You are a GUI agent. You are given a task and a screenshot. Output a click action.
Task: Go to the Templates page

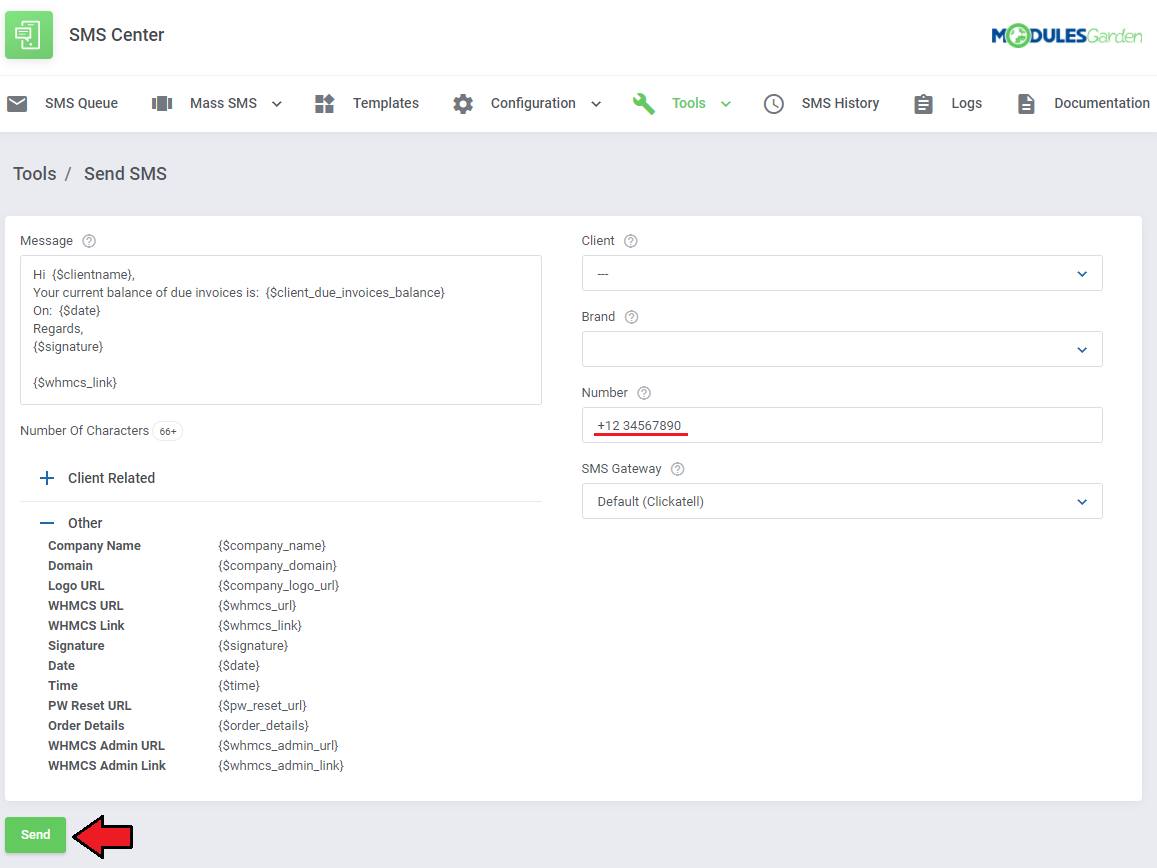click(x=386, y=103)
